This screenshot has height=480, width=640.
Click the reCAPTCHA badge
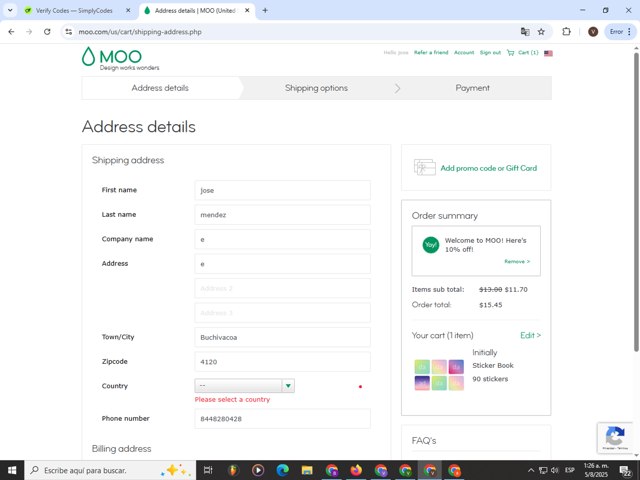[615, 438]
